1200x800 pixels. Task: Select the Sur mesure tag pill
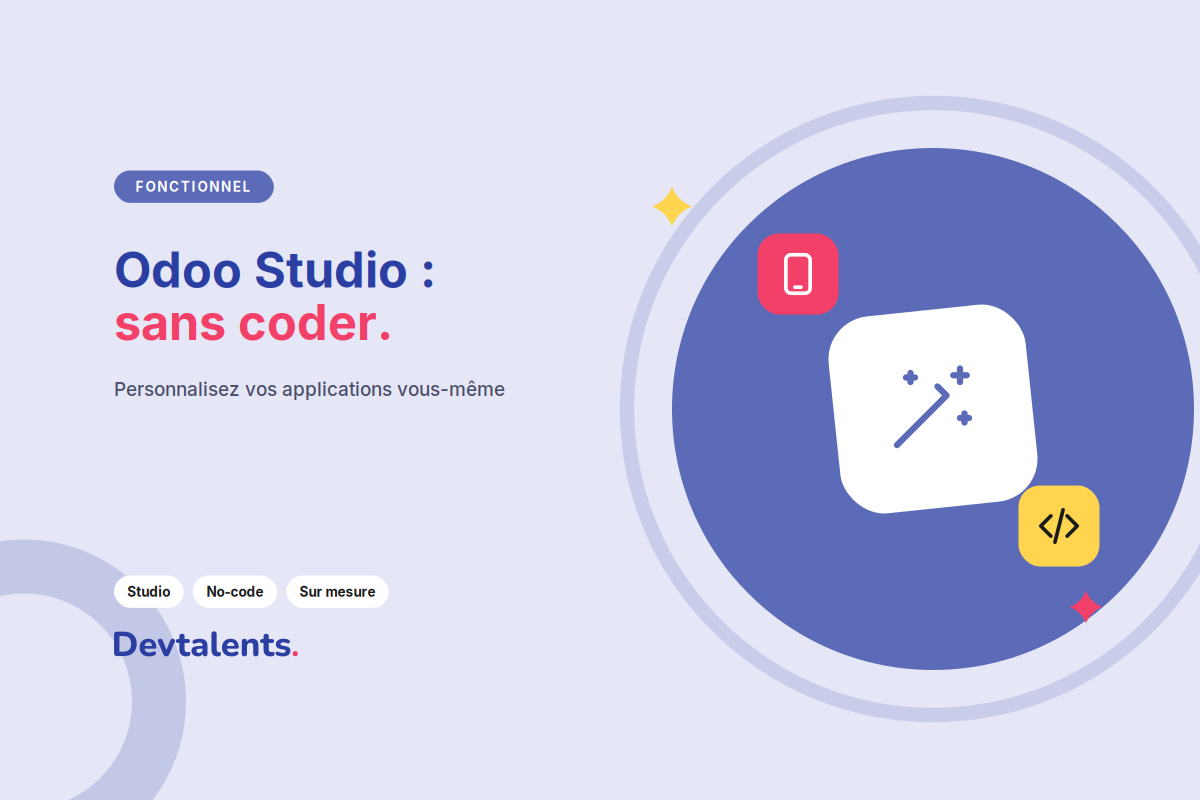click(337, 592)
